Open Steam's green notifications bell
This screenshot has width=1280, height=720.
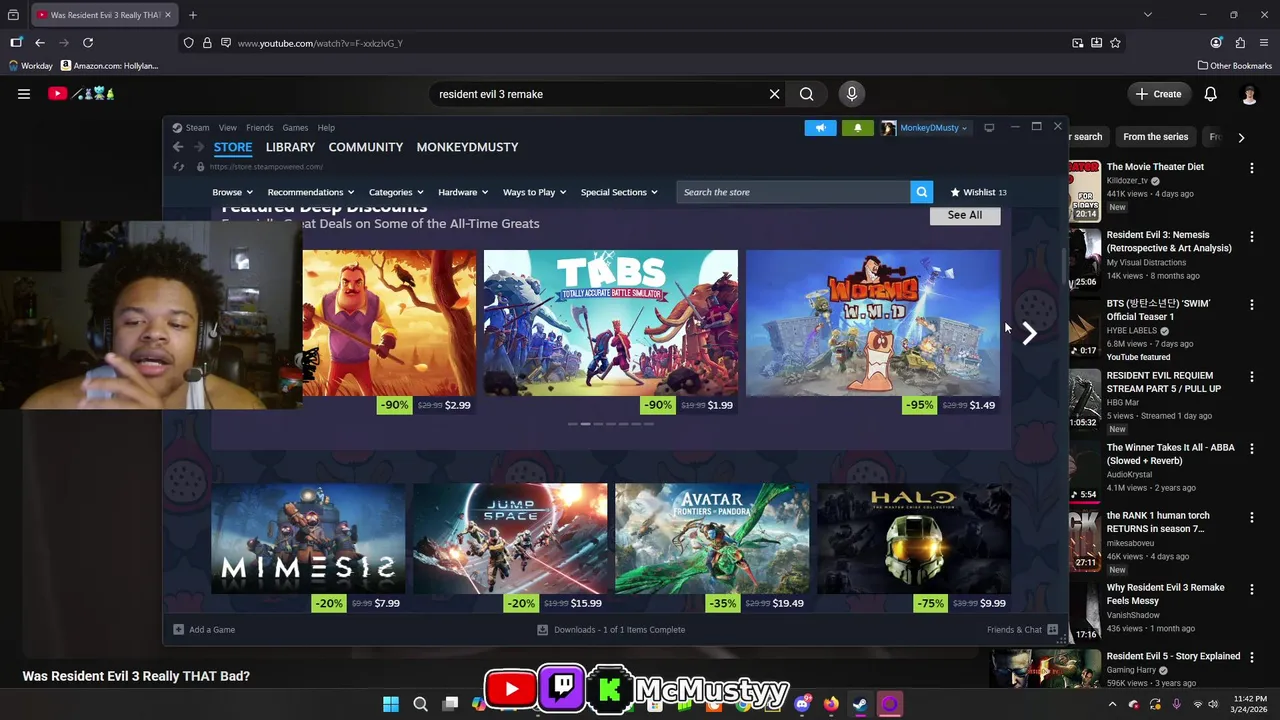point(857,128)
